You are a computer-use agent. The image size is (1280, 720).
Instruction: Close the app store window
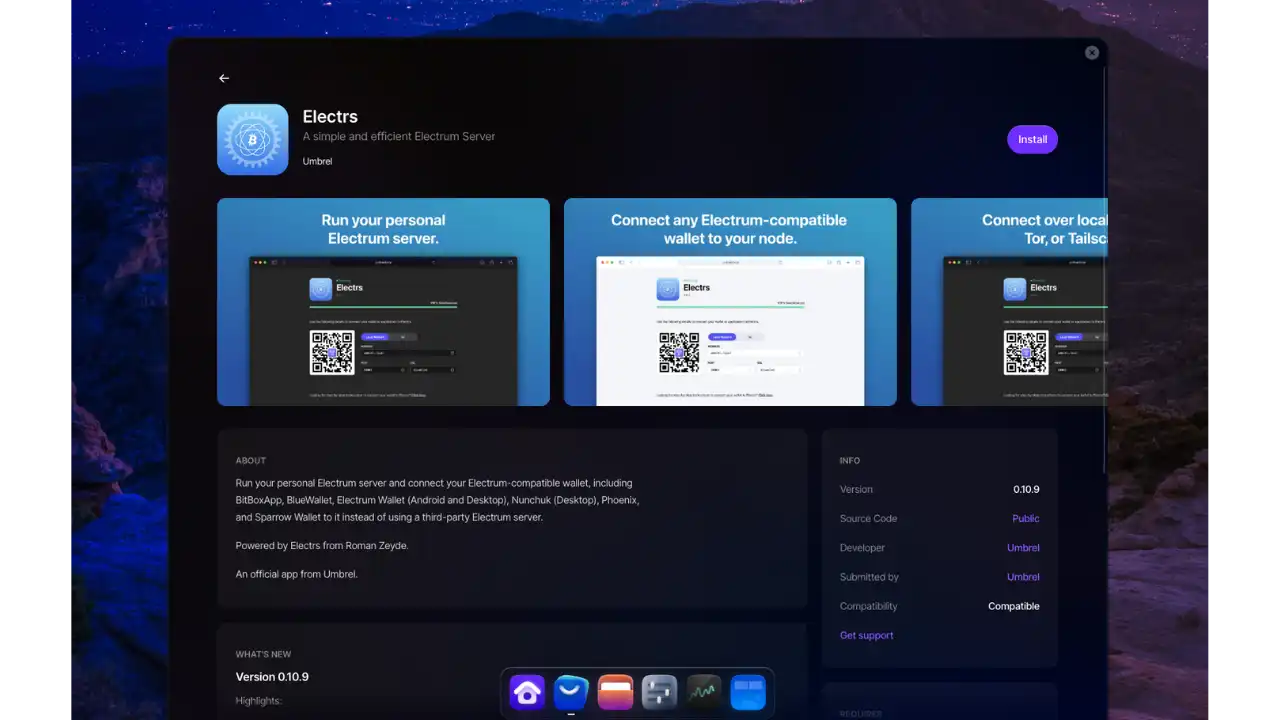pyautogui.click(x=1092, y=53)
